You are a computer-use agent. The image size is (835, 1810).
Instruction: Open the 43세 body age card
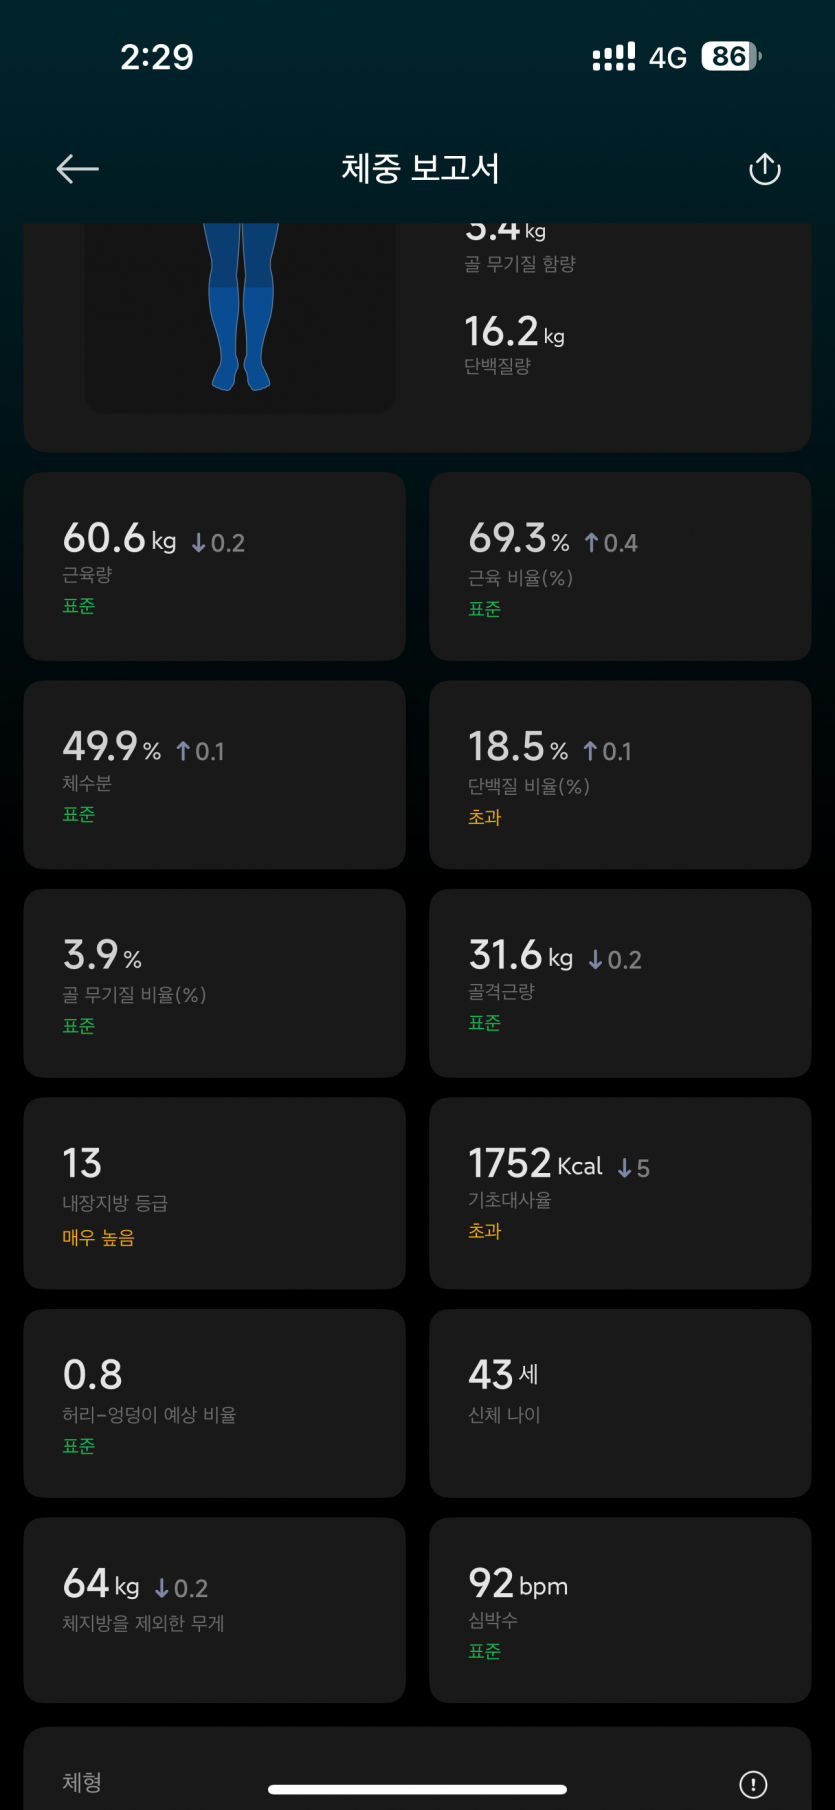tap(620, 1403)
